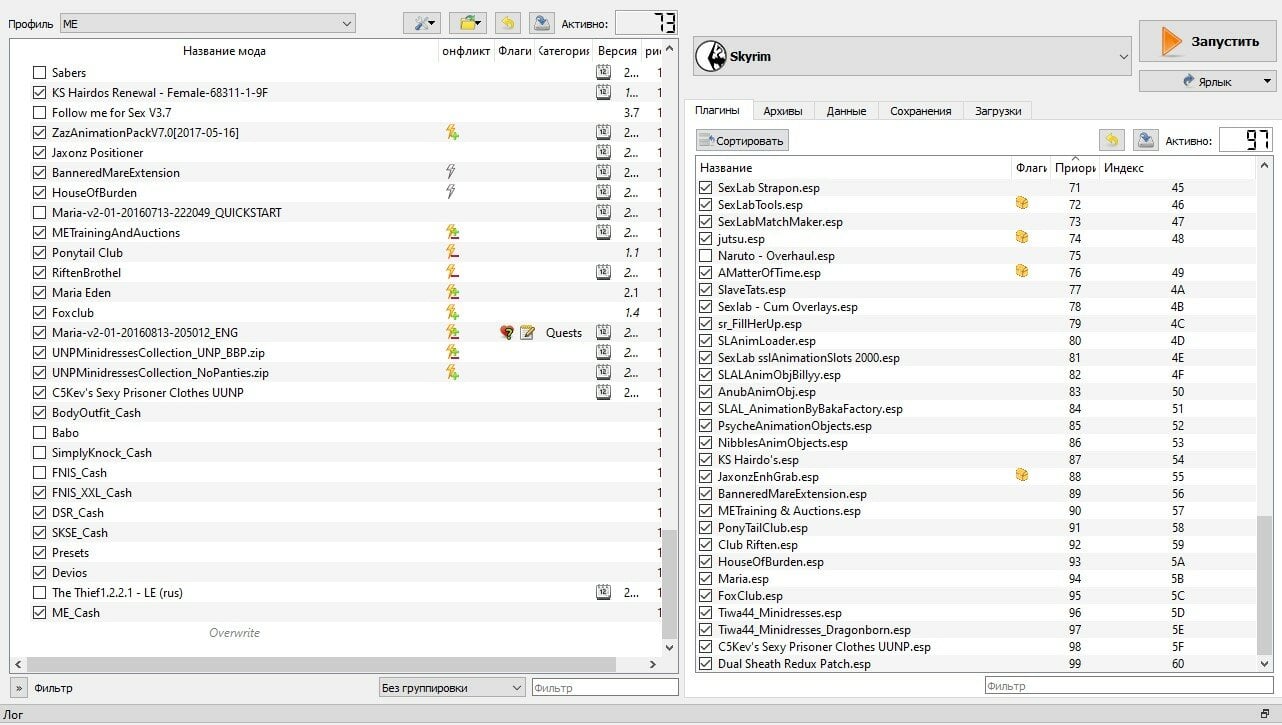Sort plugins by Название column header
Viewport: 1282px width, 725px height.
(x=854, y=168)
